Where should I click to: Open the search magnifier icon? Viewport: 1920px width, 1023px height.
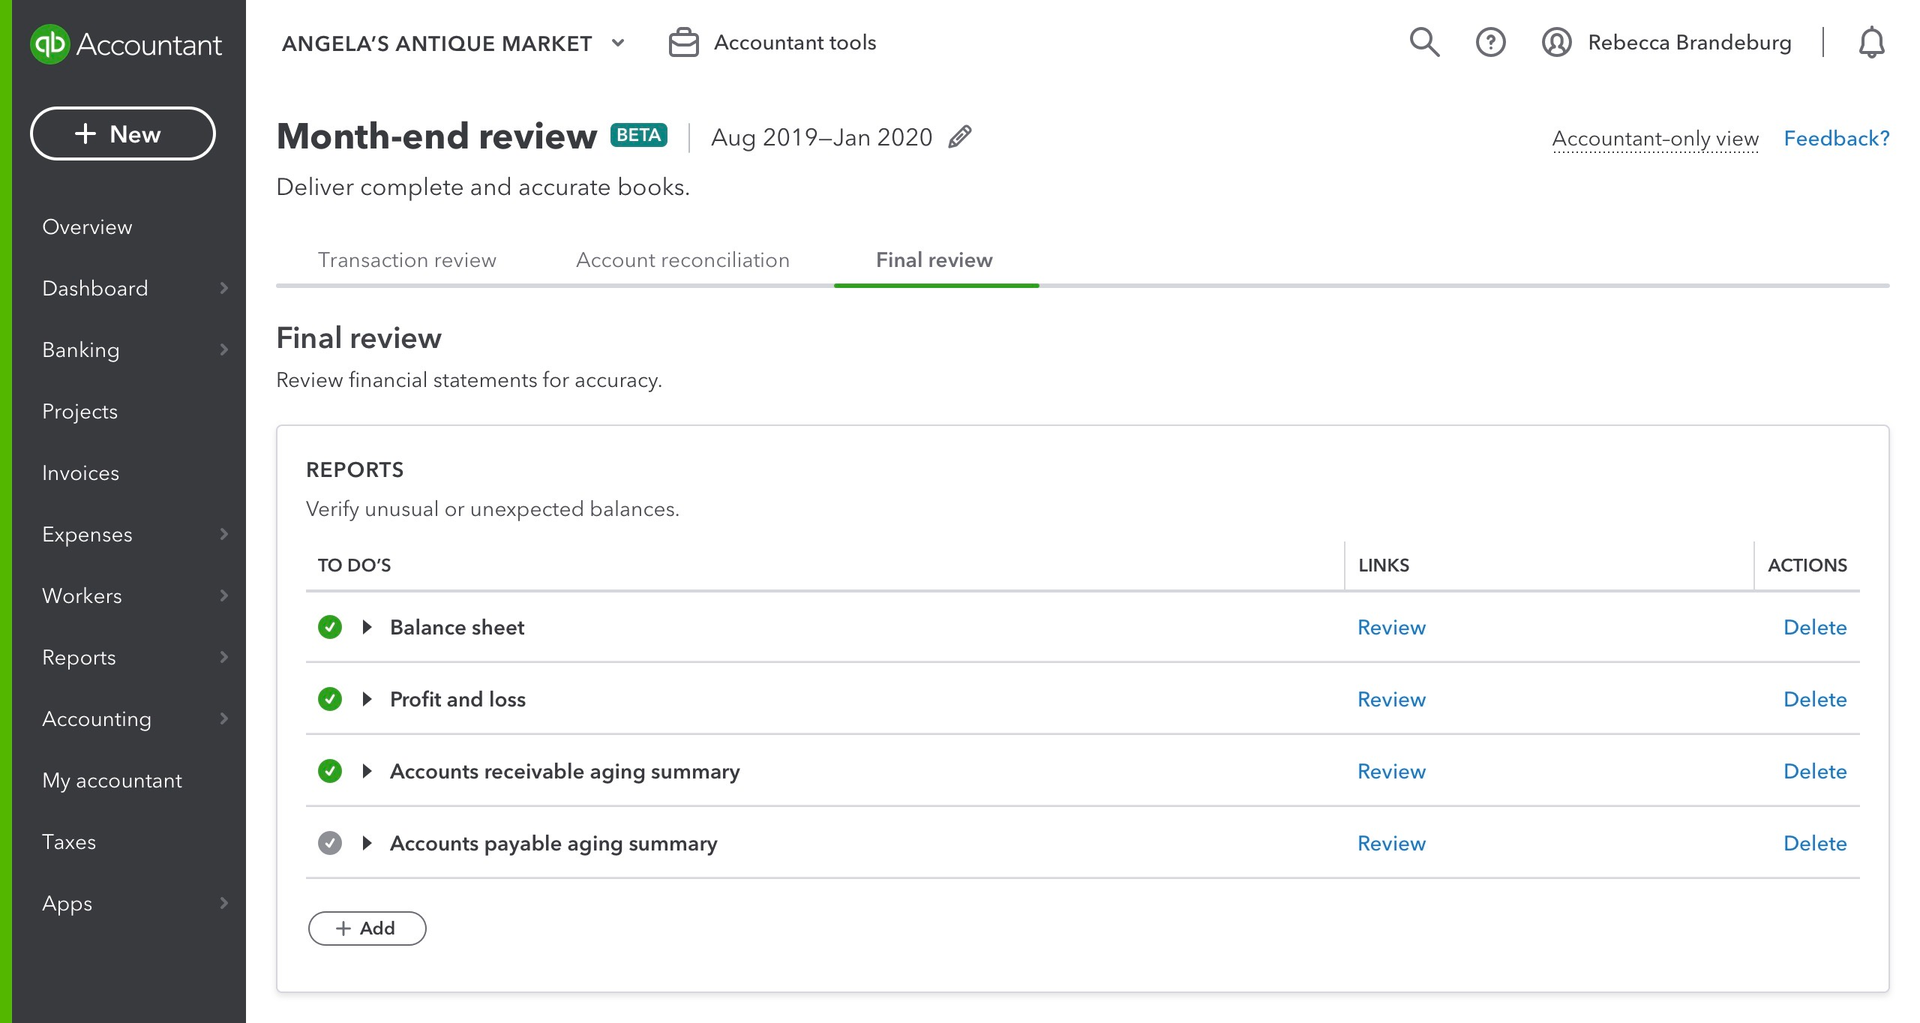point(1424,42)
